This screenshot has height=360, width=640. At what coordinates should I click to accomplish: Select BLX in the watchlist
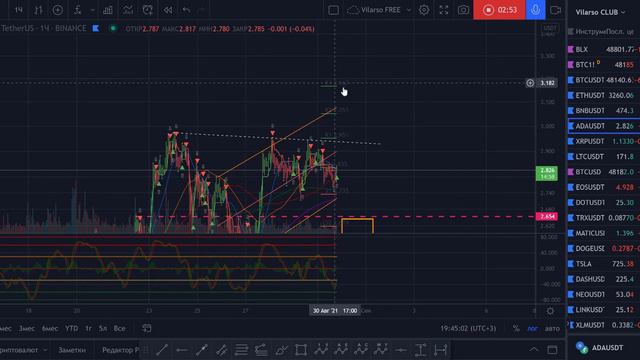604,49
